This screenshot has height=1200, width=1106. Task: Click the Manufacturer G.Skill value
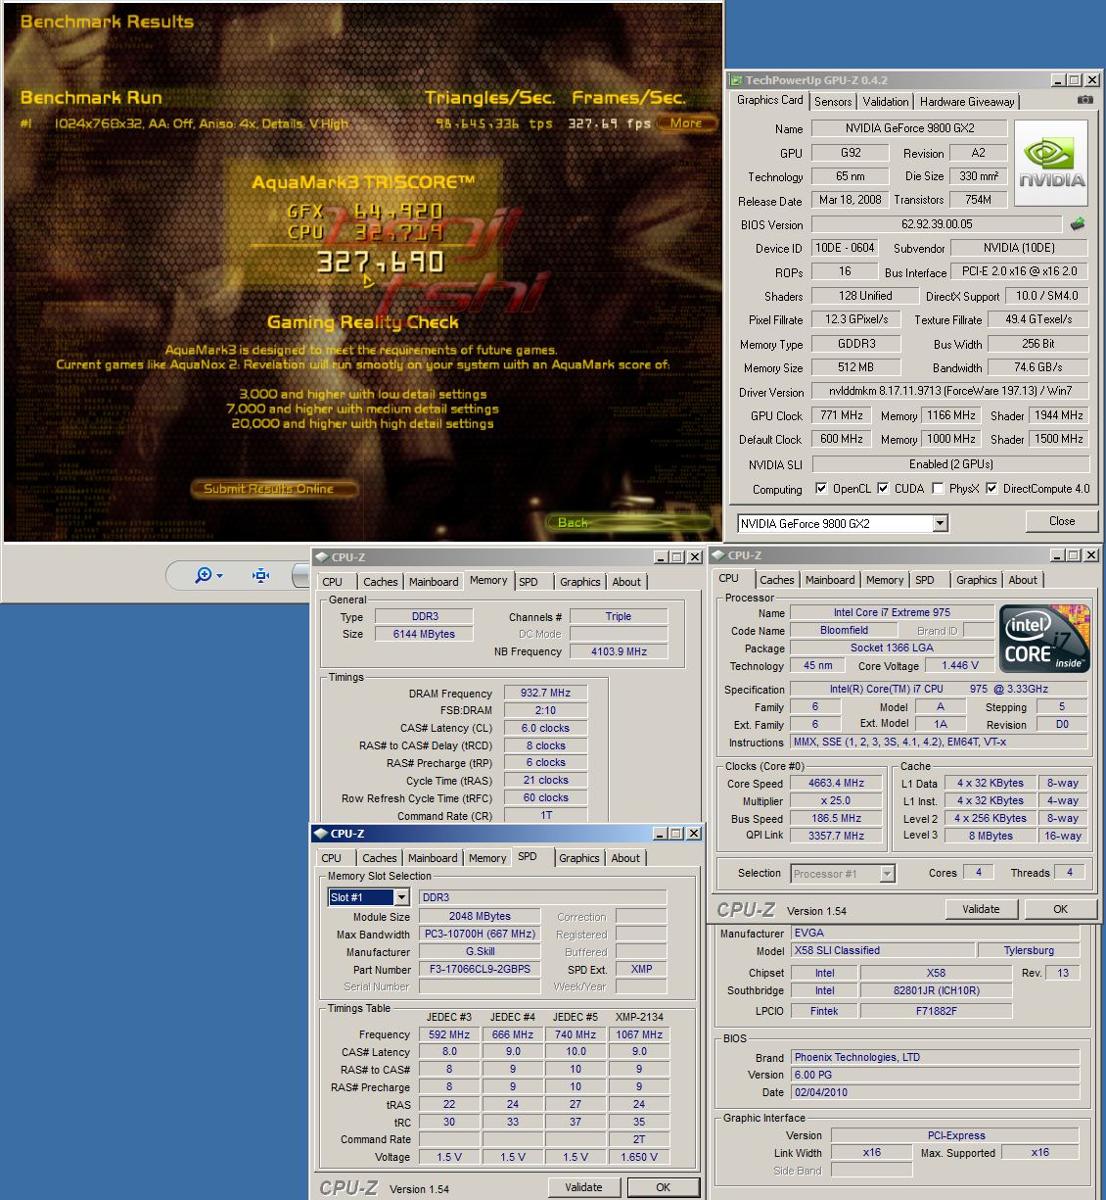coord(480,952)
